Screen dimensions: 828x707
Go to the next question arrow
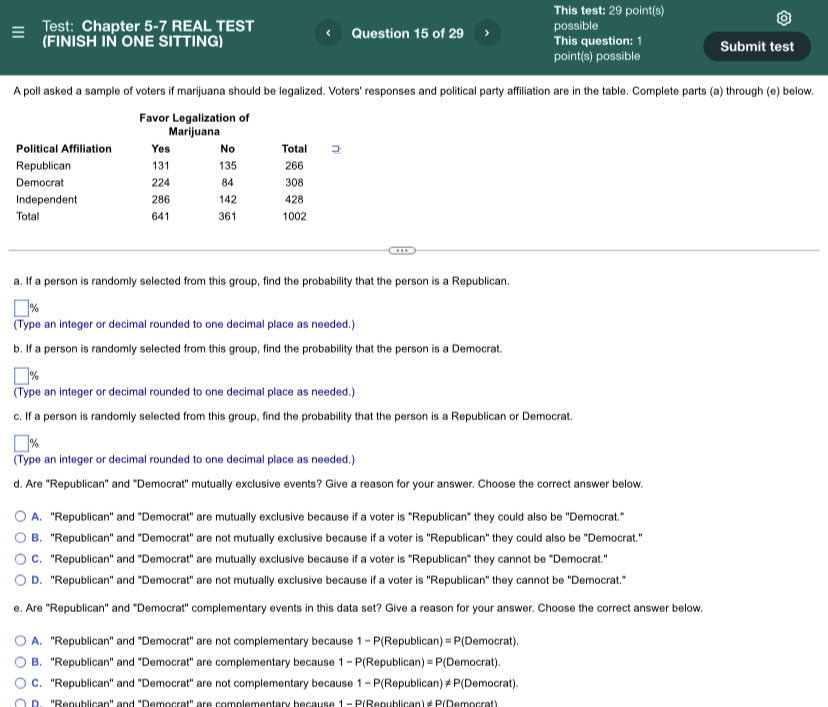487,33
